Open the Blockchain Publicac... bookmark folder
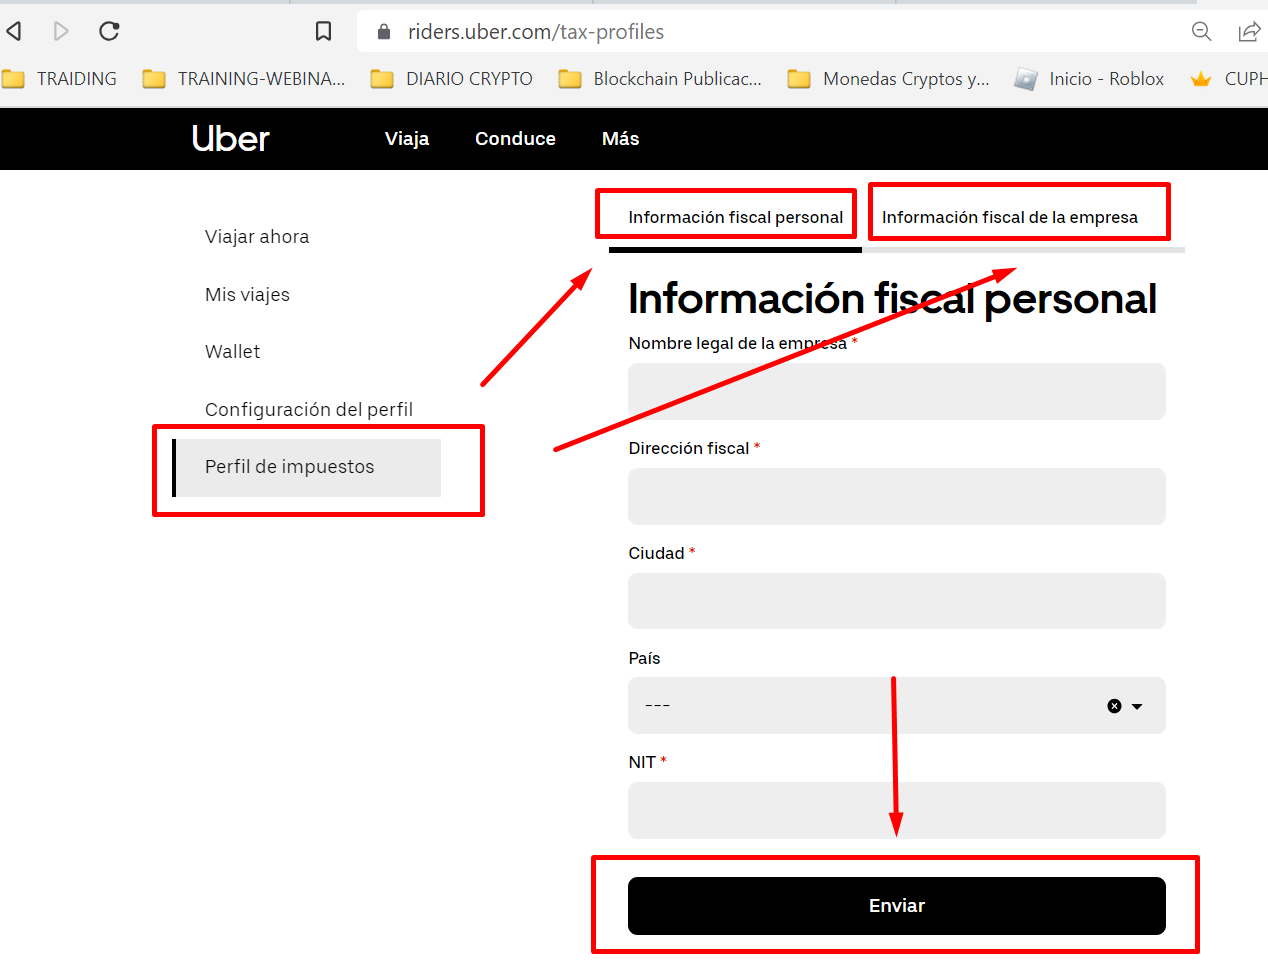The width and height of the screenshot is (1268, 968). [660, 79]
